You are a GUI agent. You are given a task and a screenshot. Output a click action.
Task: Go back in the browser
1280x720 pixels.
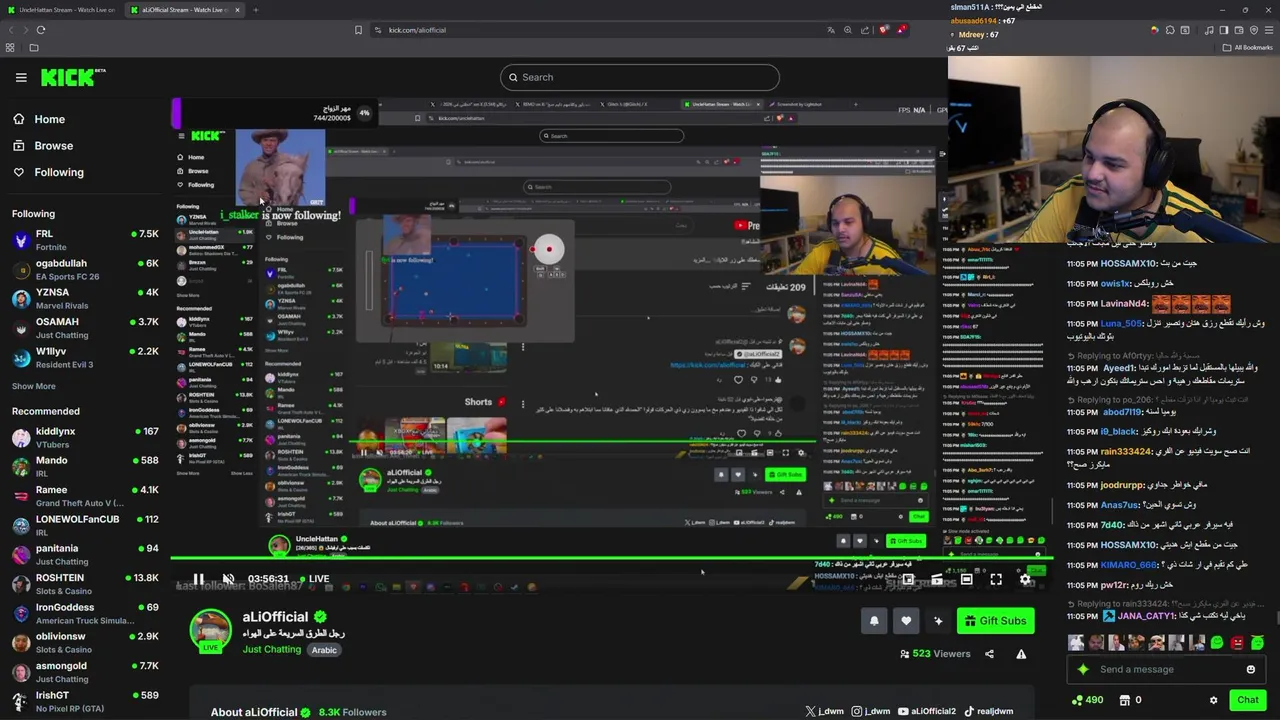coord(11,30)
